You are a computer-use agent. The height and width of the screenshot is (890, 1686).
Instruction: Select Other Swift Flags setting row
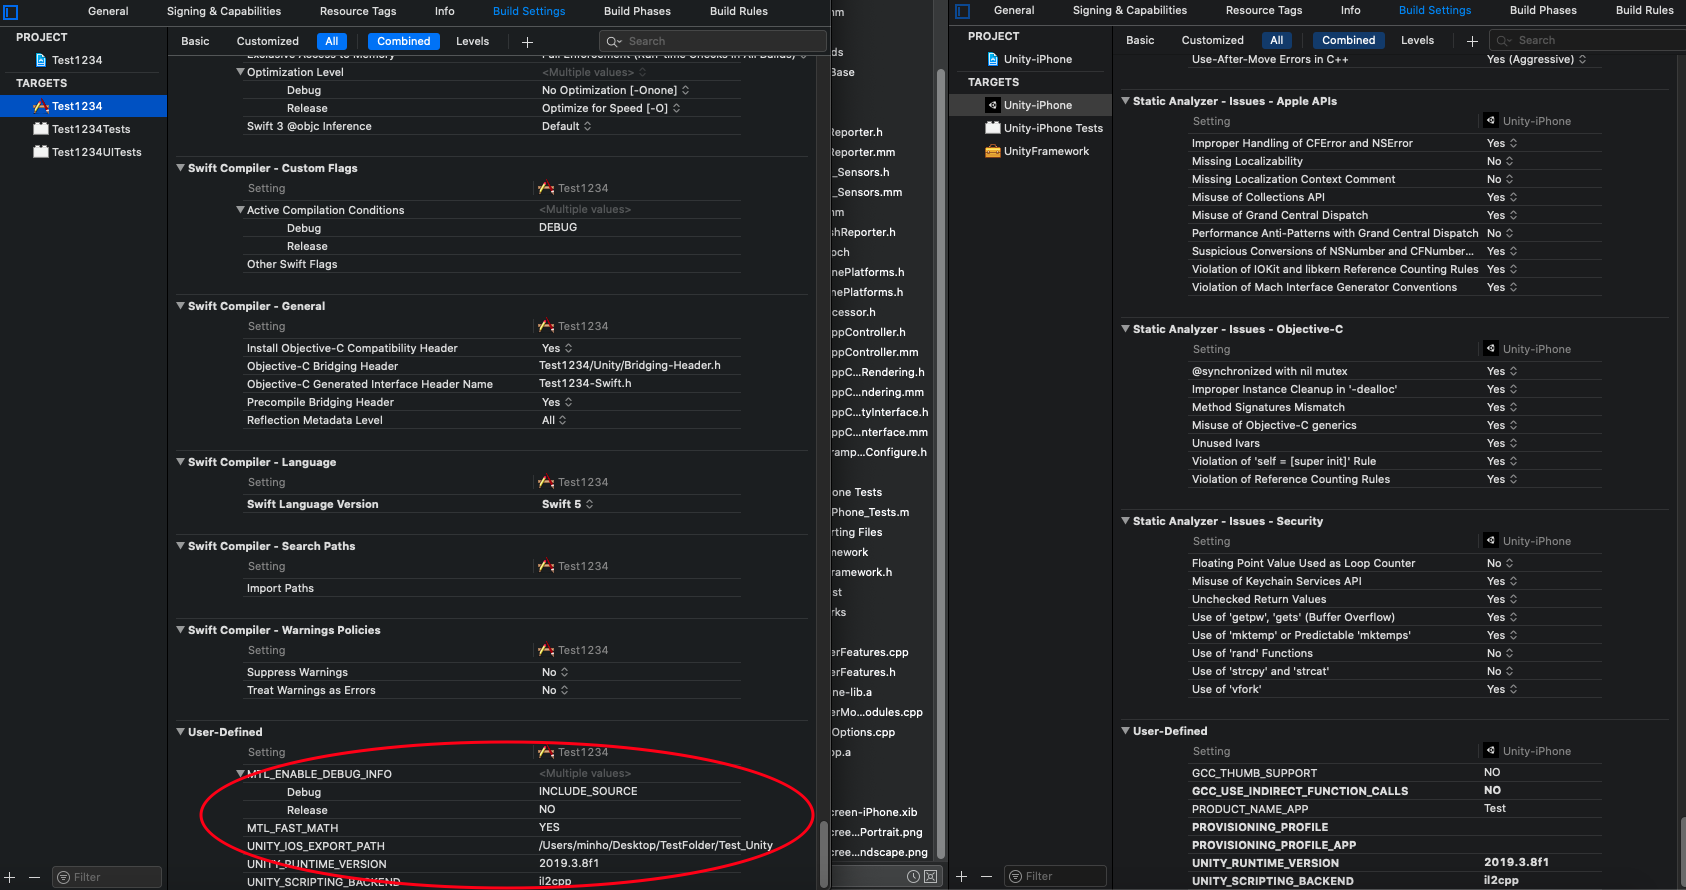tap(491, 264)
